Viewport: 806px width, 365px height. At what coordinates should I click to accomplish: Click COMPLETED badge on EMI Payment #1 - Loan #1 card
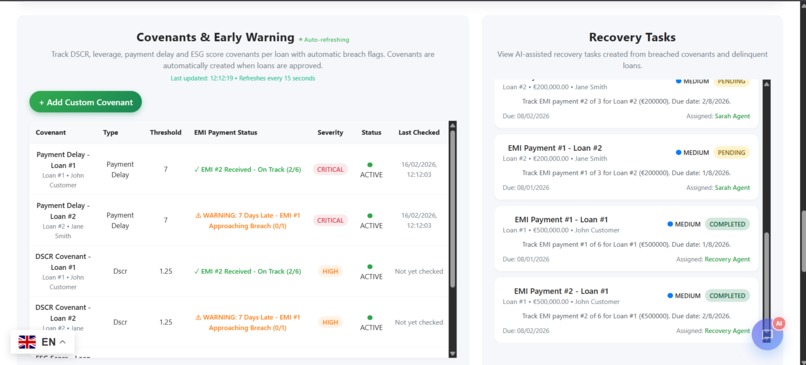(727, 224)
